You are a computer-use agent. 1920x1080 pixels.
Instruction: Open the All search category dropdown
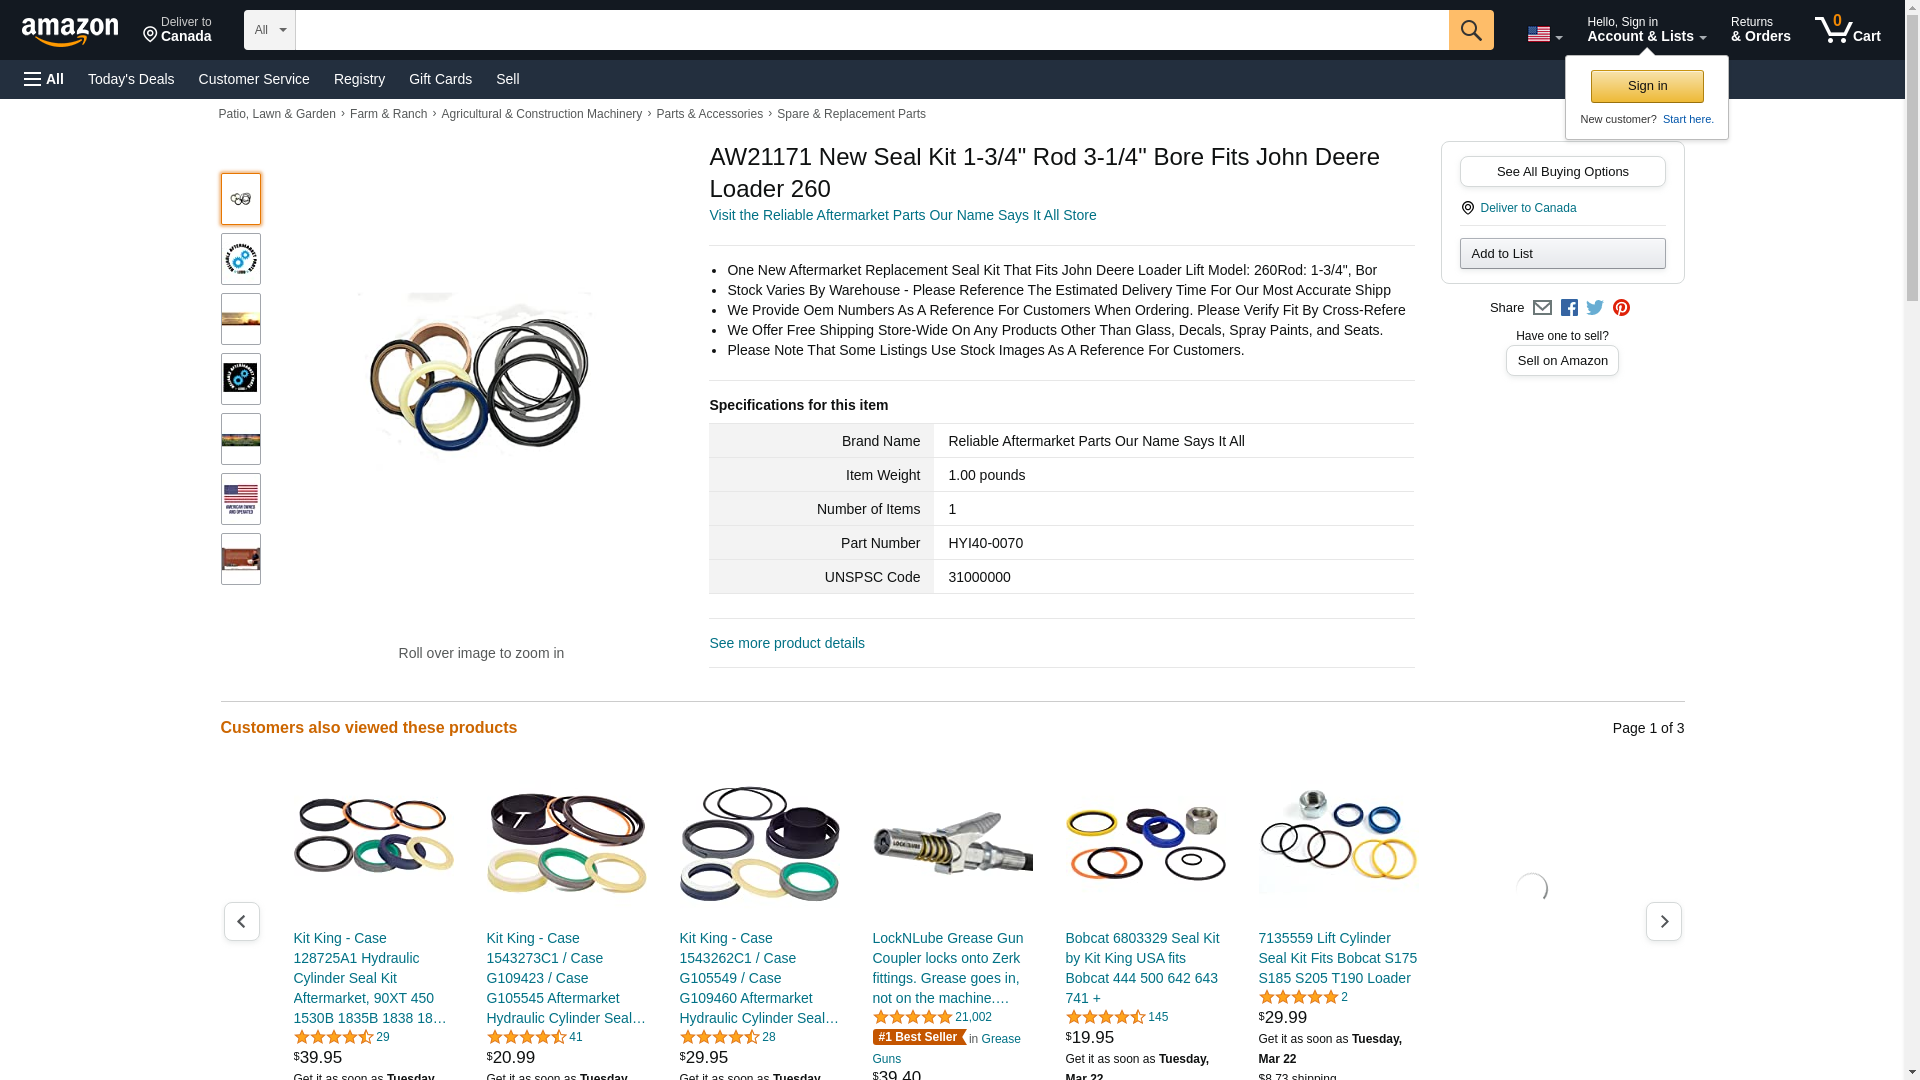(270, 30)
